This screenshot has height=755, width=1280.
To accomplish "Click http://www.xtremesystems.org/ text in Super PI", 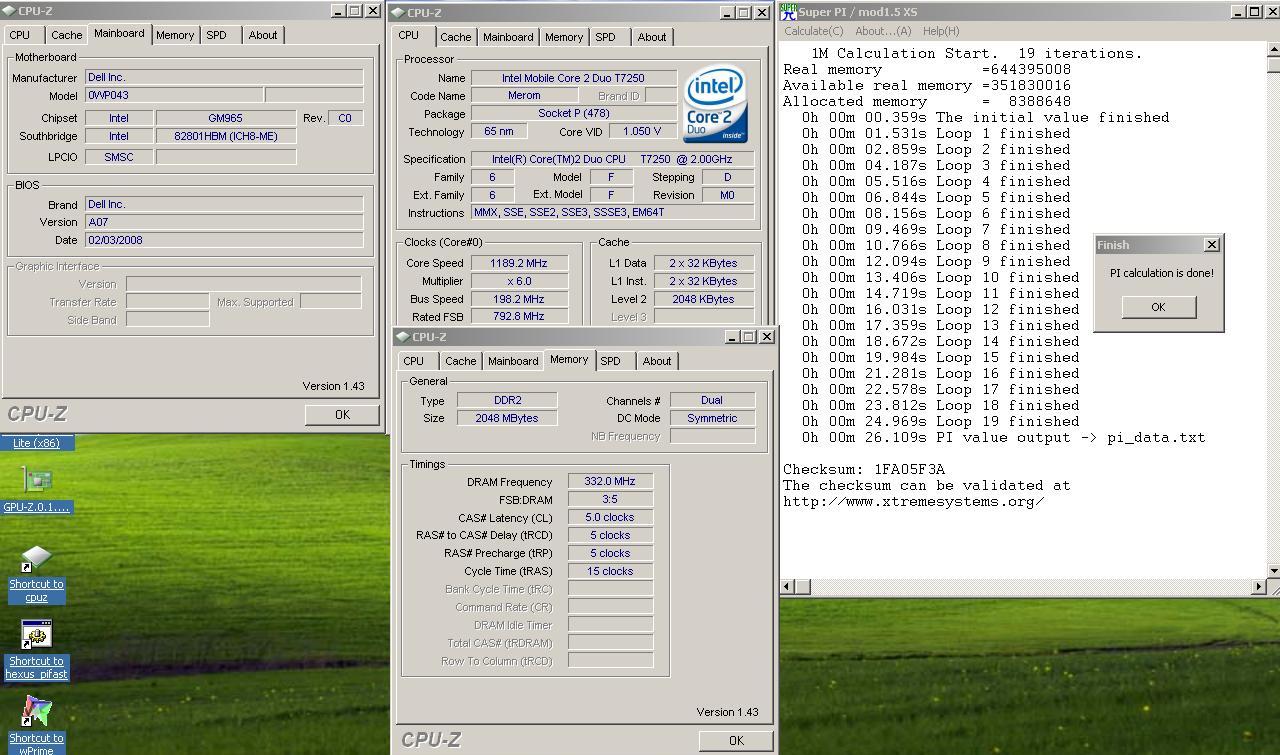I will click(x=914, y=501).
